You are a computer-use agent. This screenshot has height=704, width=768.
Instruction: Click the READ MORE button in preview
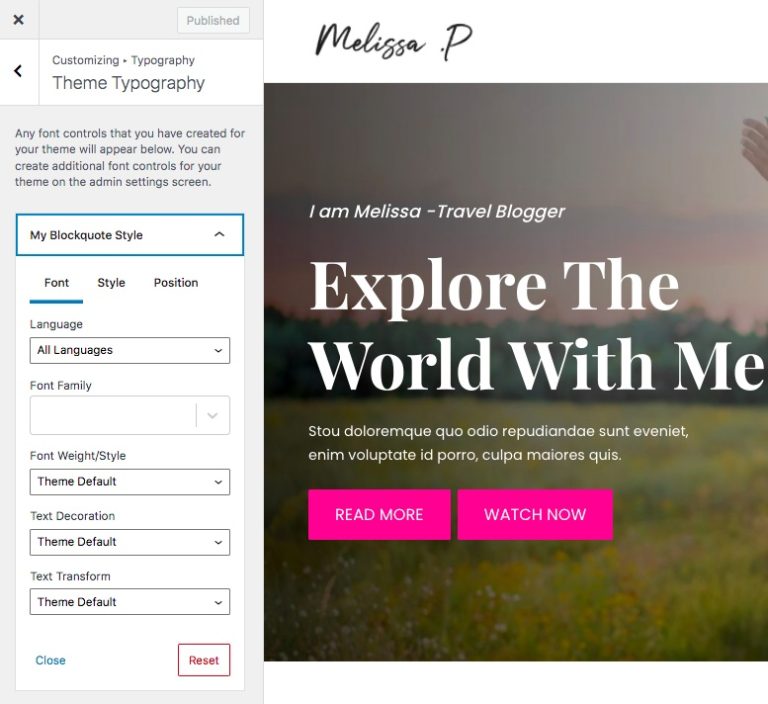pyautogui.click(x=379, y=514)
